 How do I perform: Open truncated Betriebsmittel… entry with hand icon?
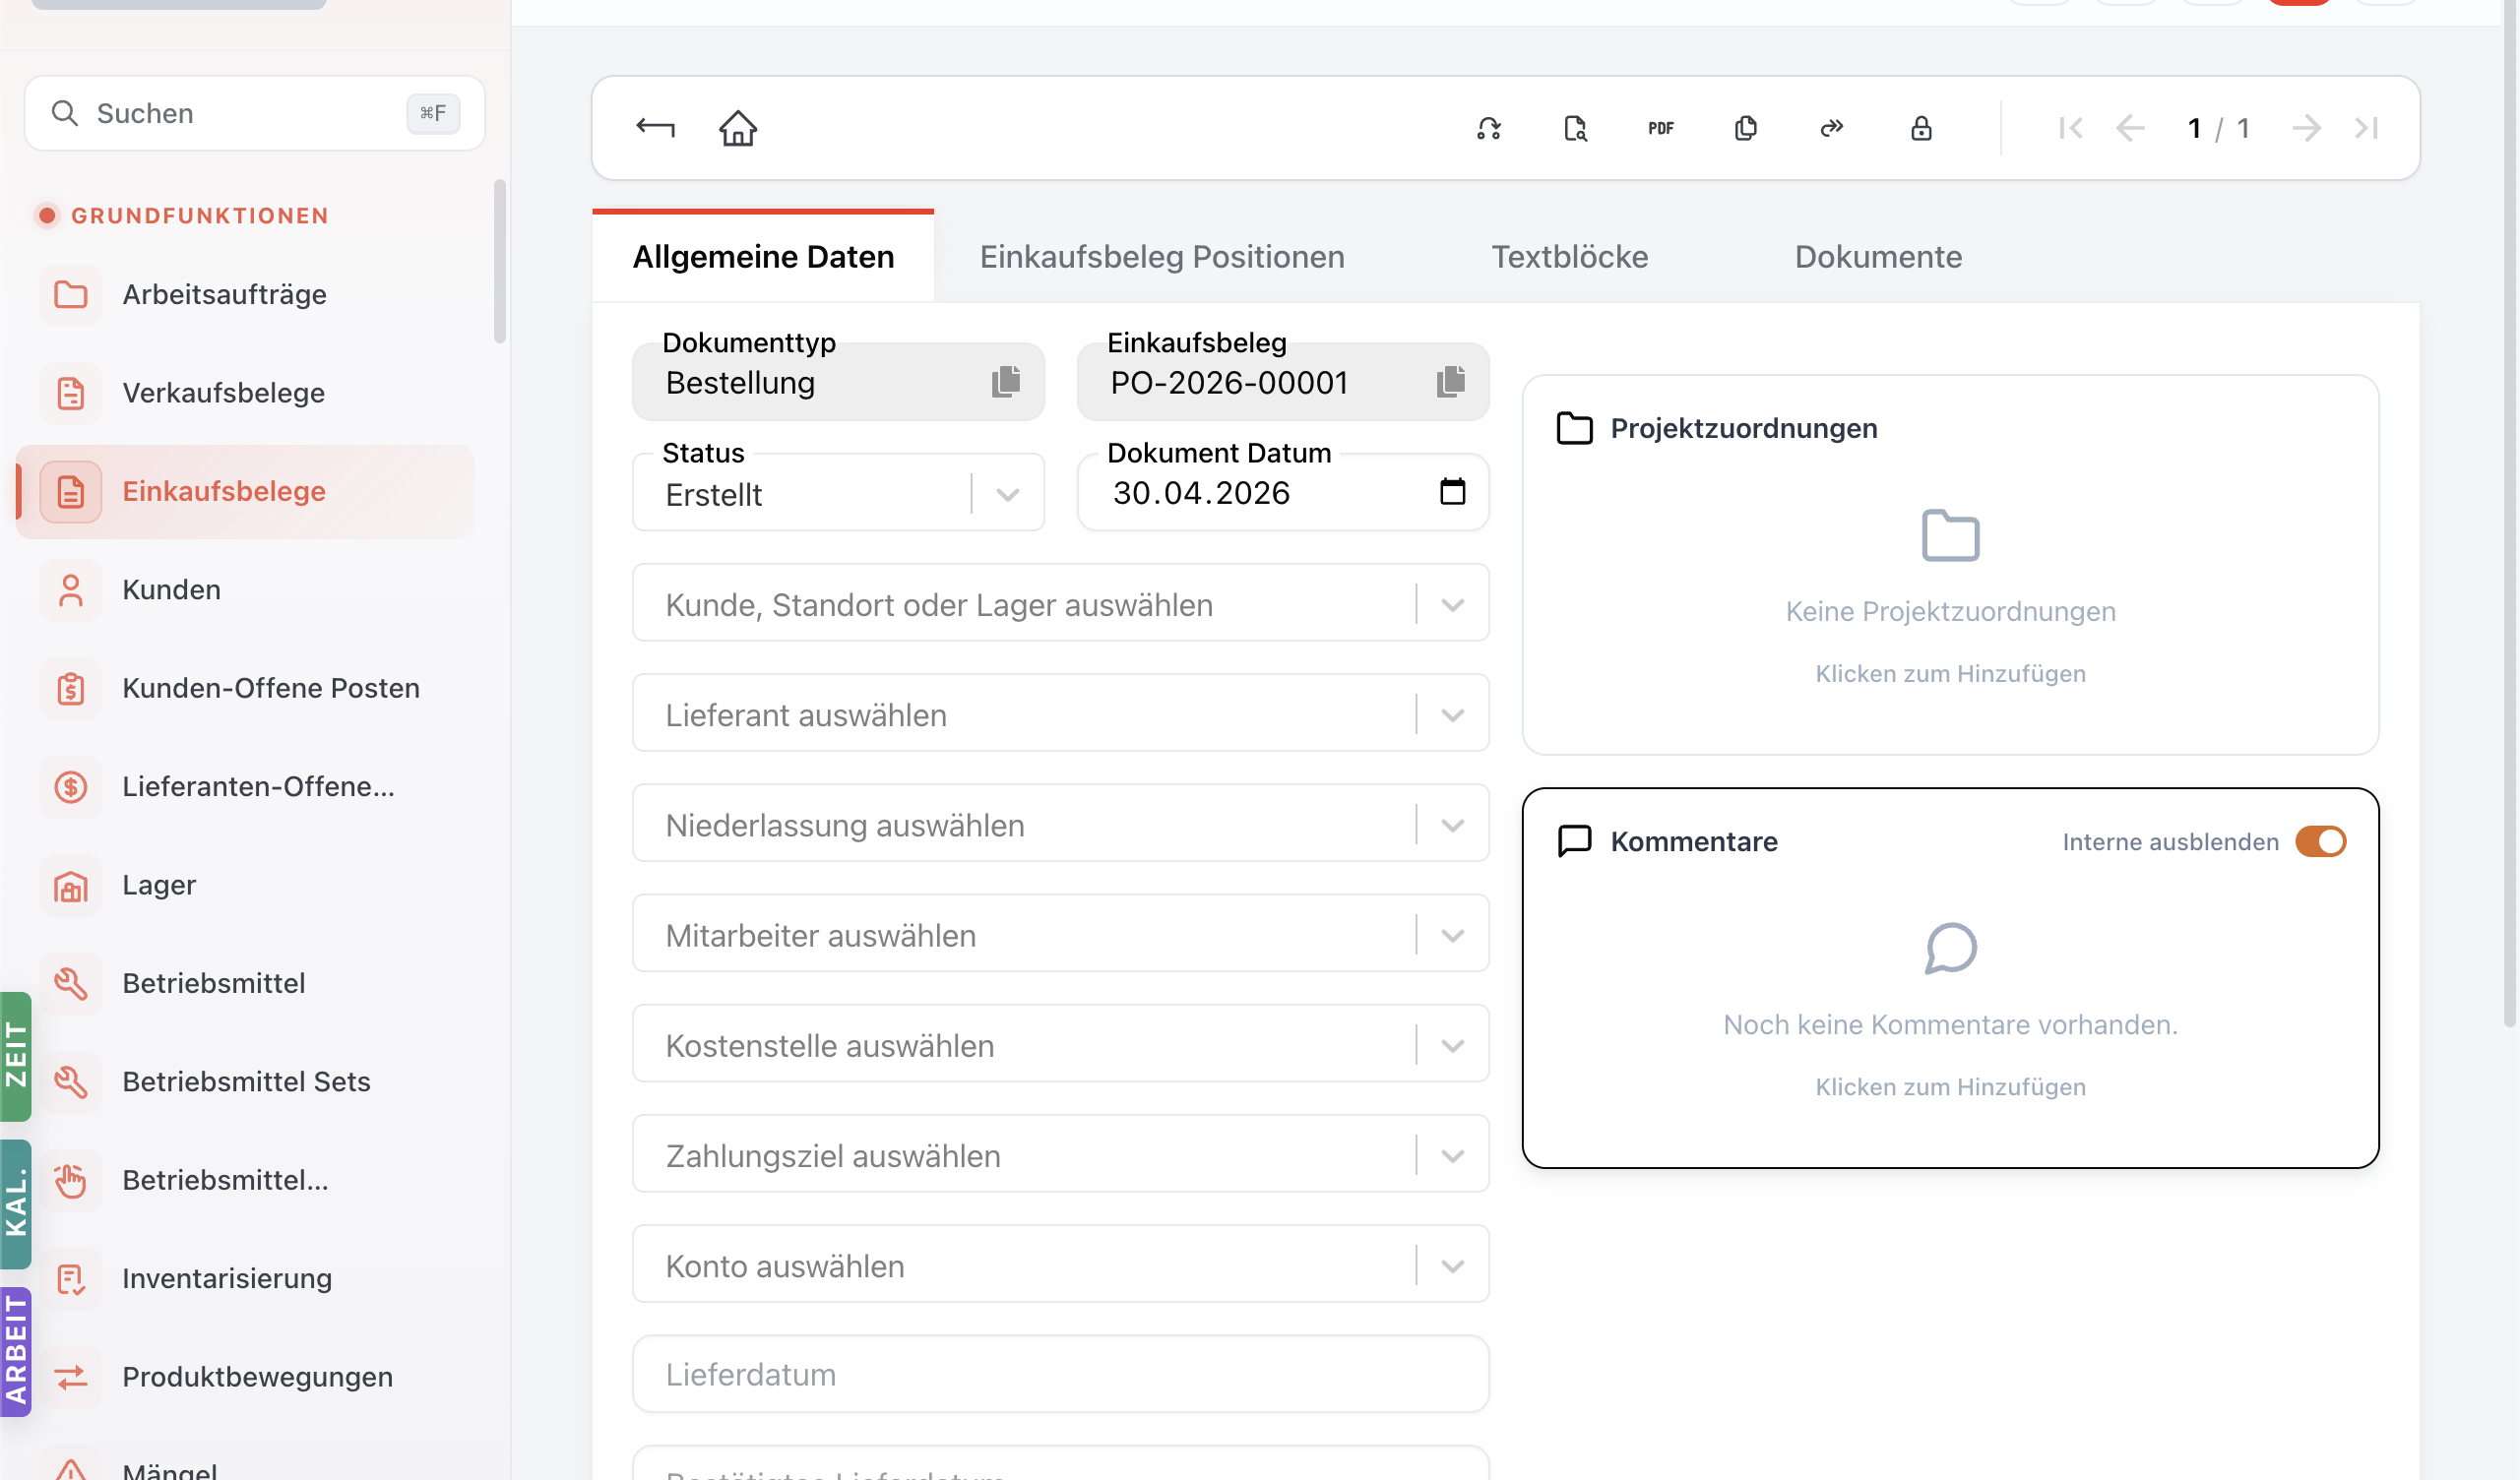(x=245, y=1180)
